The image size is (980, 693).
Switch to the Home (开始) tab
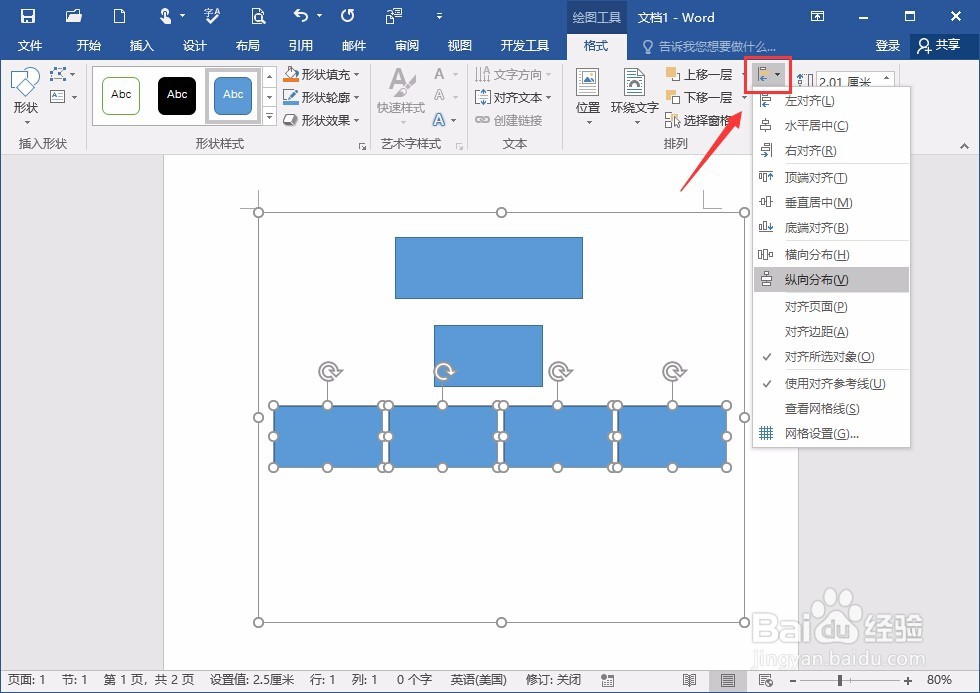88,46
